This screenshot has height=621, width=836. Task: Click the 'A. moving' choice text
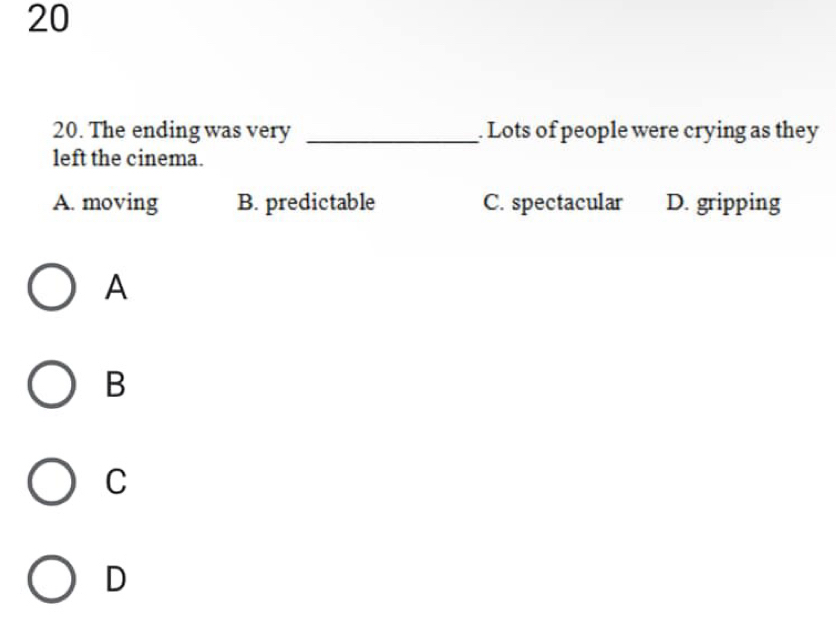[105, 203]
